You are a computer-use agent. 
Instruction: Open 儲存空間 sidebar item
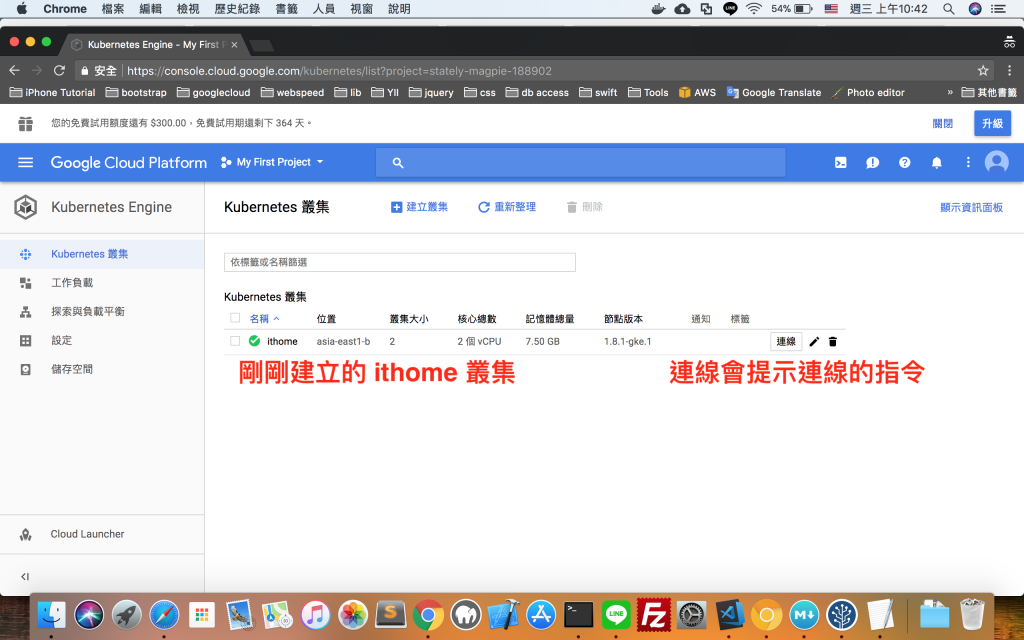(x=102, y=369)
